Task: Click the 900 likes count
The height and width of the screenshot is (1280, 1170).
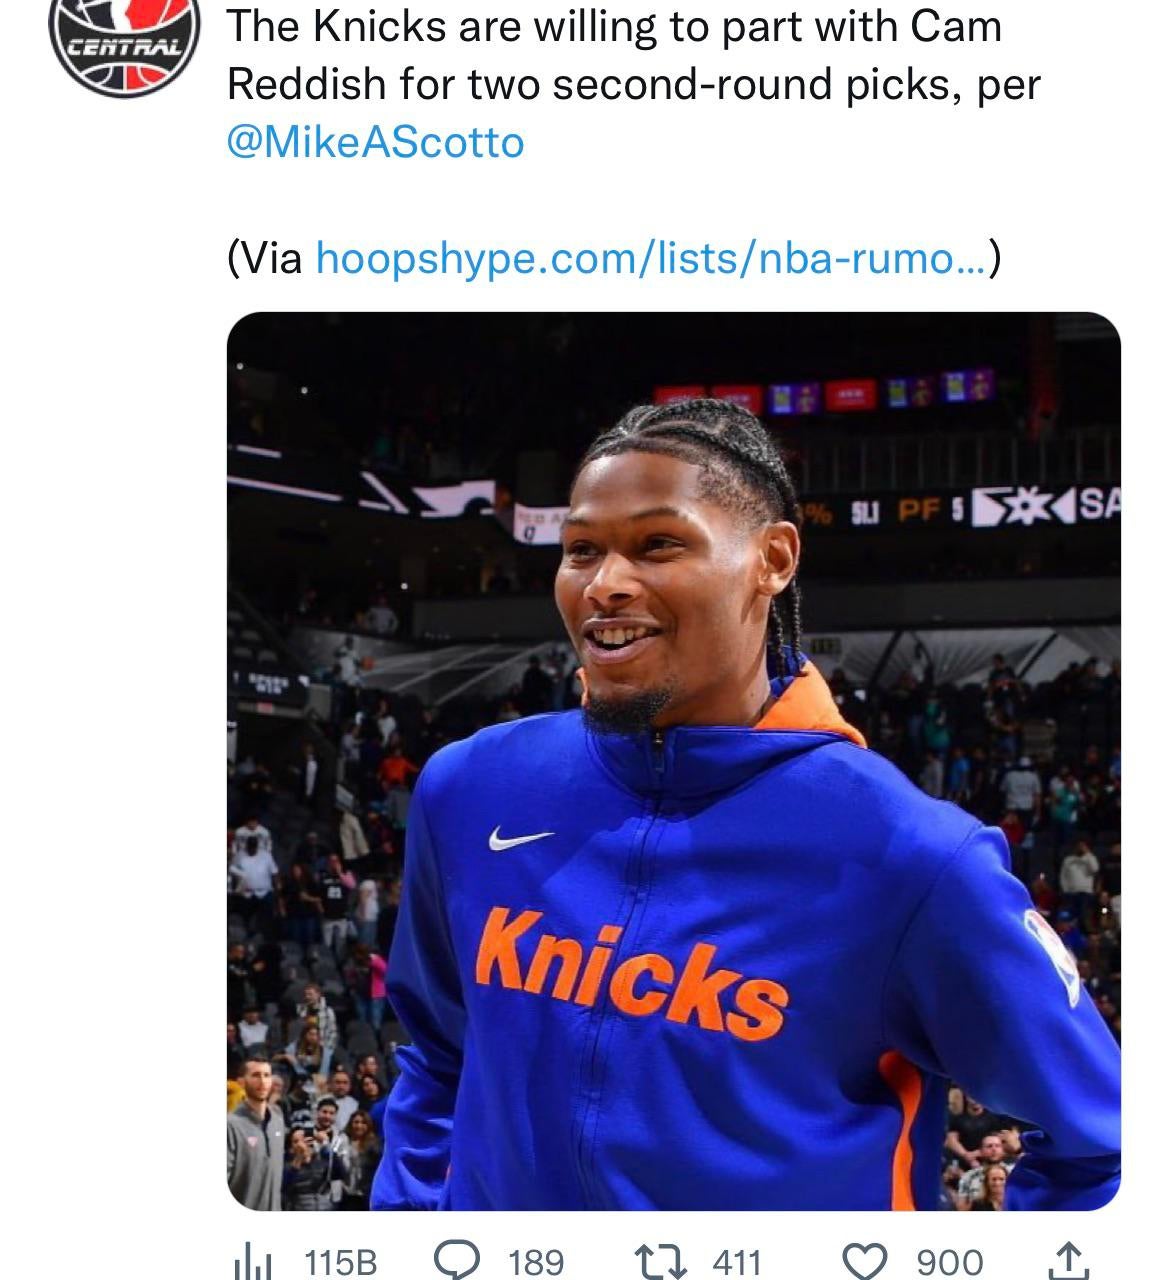Action: (x=949, y=1262)
